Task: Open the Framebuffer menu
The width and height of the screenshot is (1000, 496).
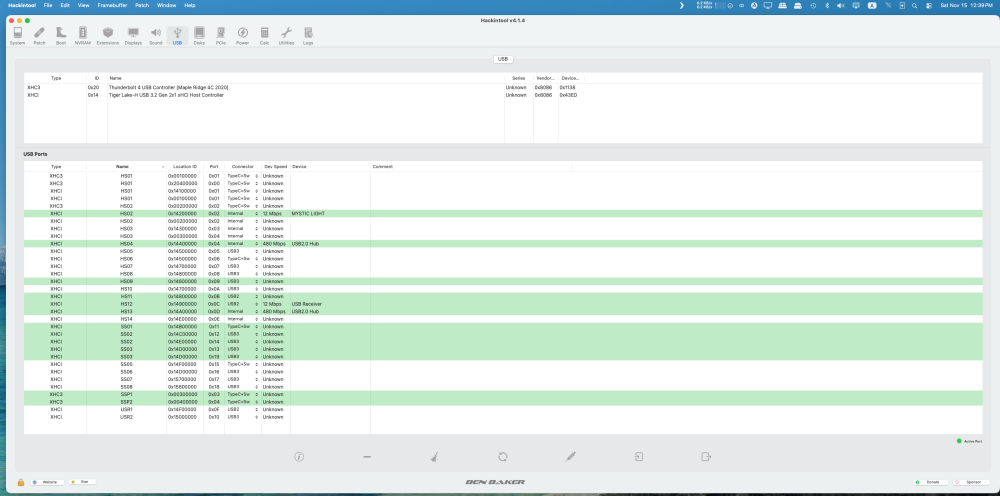Action: pyautogui.click(x=113, y=5)
